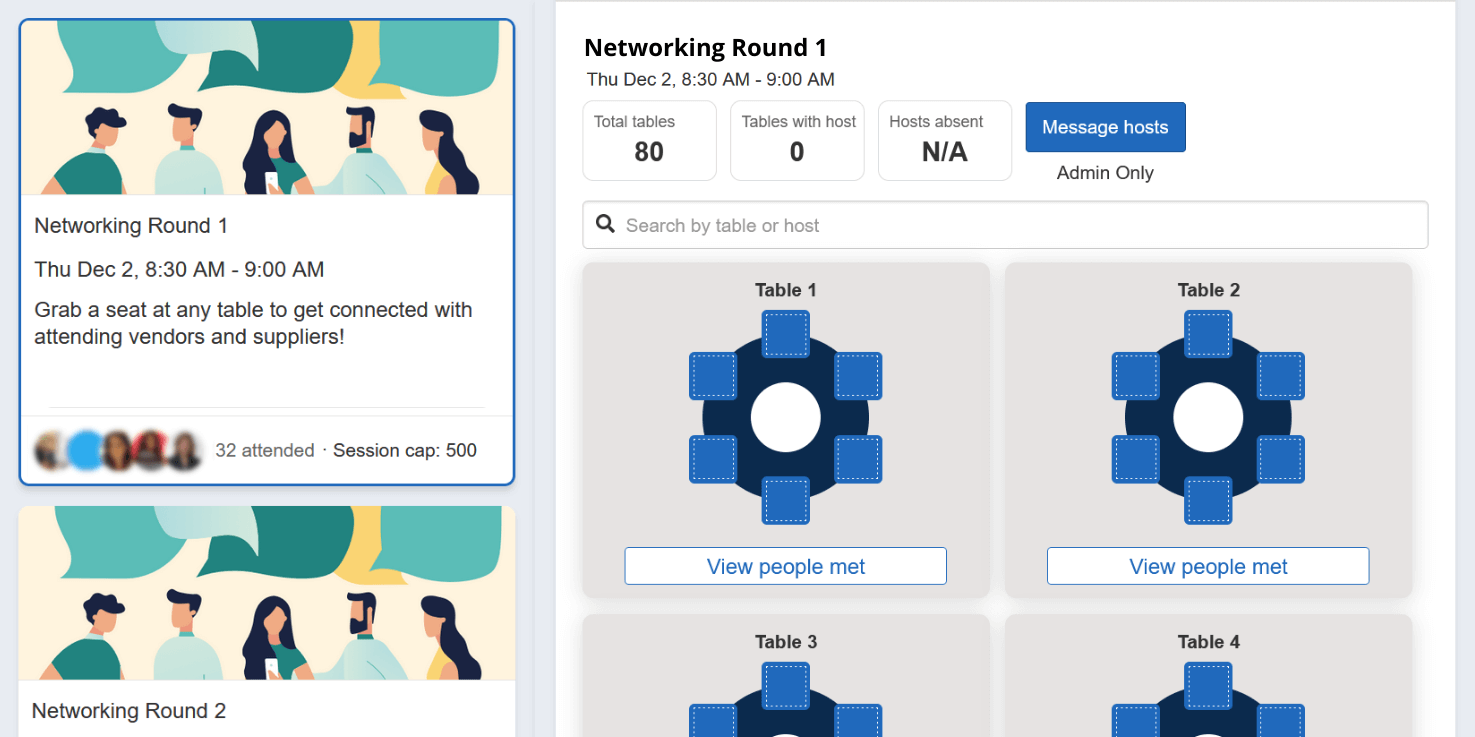This screenshot has width=1475, height=737.
Task: Click the Total tables stat box
Action: click(649, 140)
